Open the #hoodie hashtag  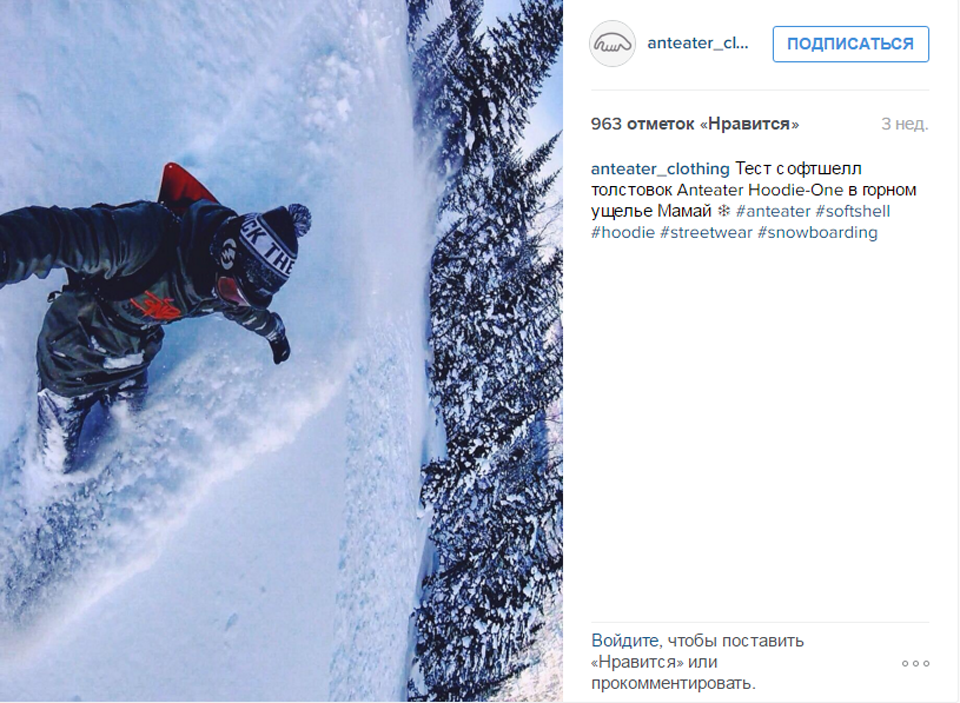tap(623, 233)
